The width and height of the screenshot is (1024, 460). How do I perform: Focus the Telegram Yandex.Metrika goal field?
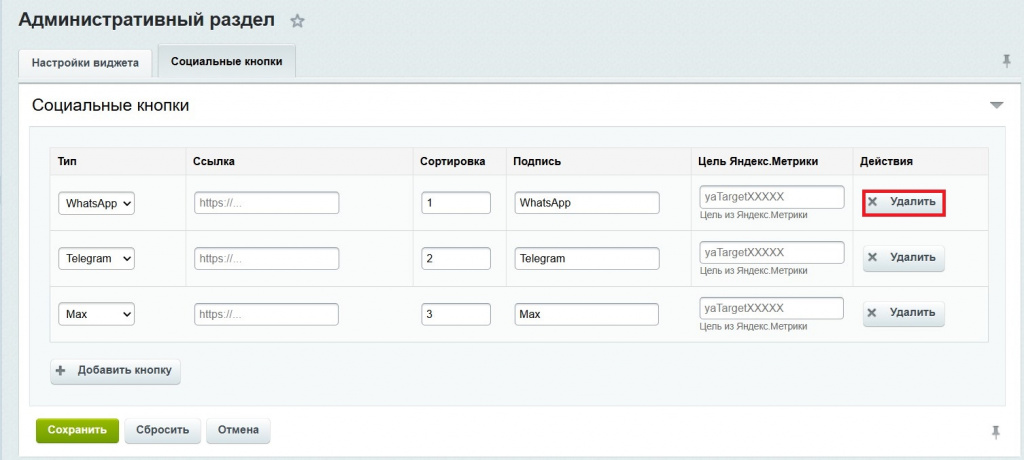point(772,252)
